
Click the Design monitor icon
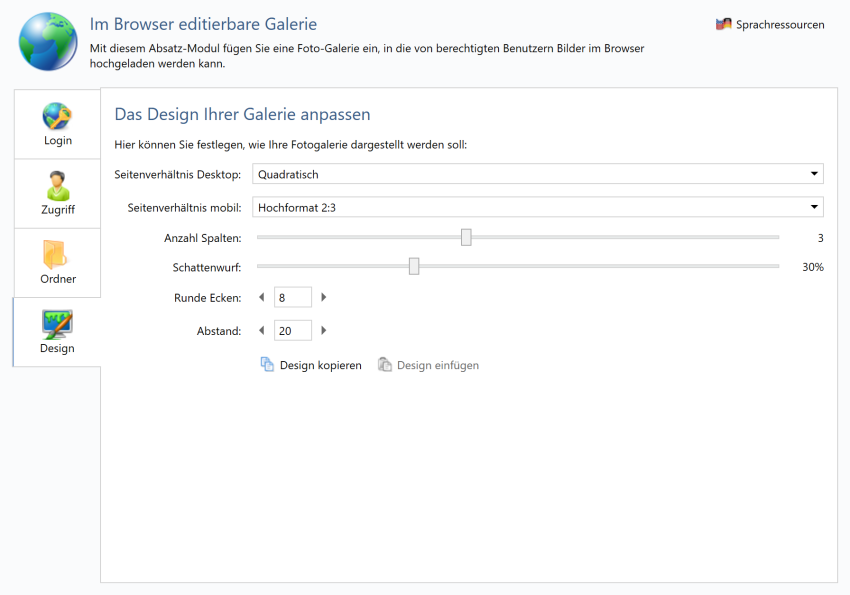pyautogui.click(x=57, y=323)
